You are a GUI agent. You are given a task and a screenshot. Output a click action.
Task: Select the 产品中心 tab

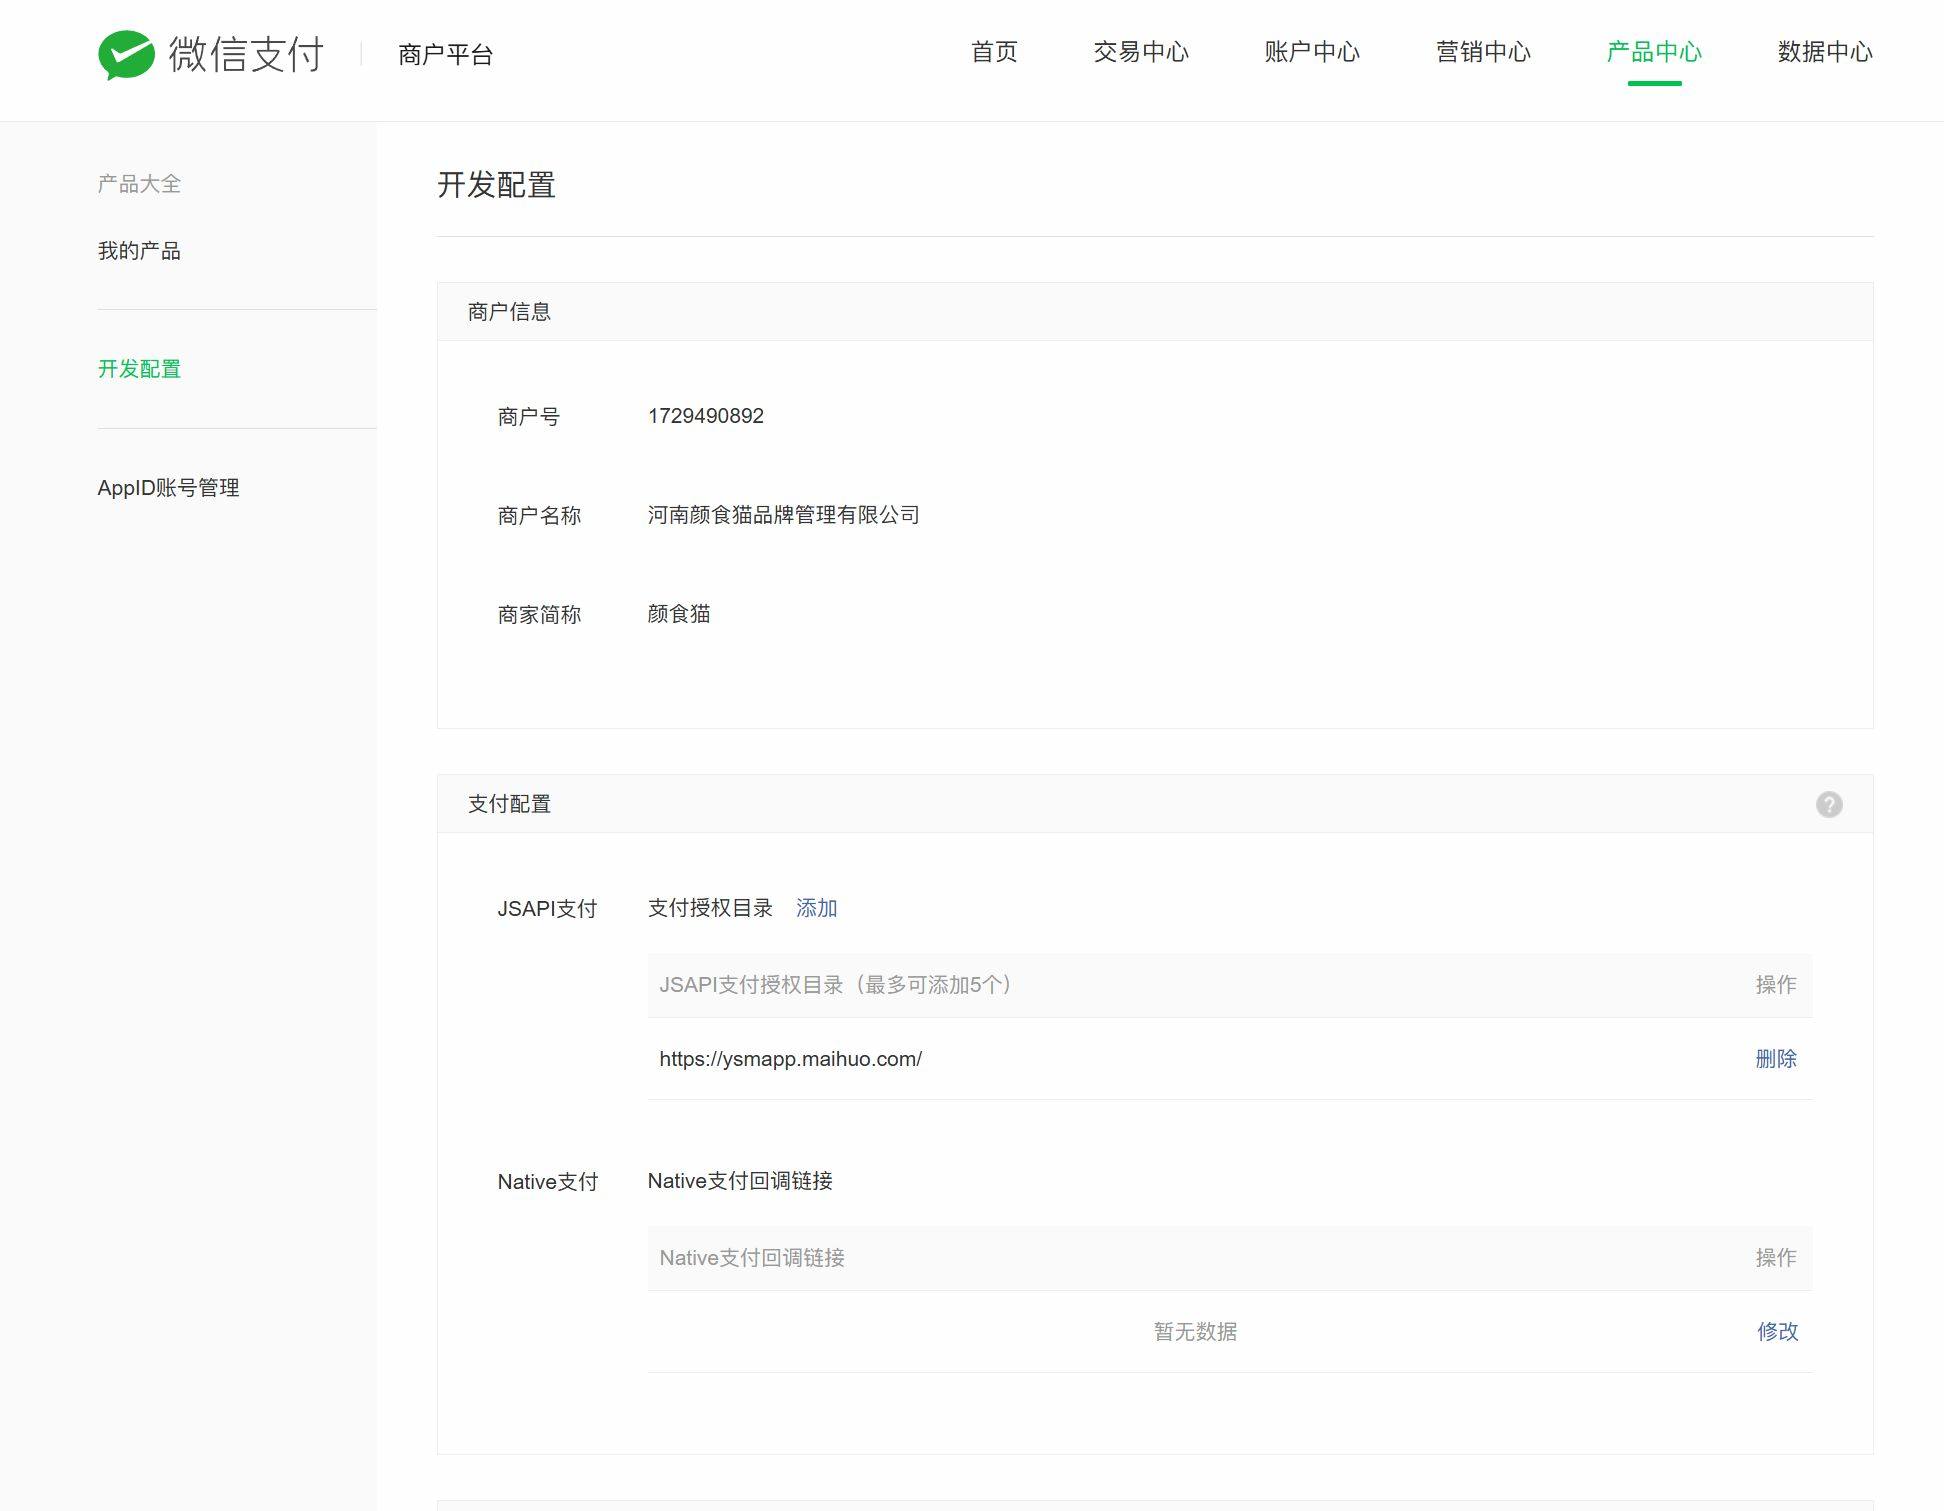click(1653, 52)
